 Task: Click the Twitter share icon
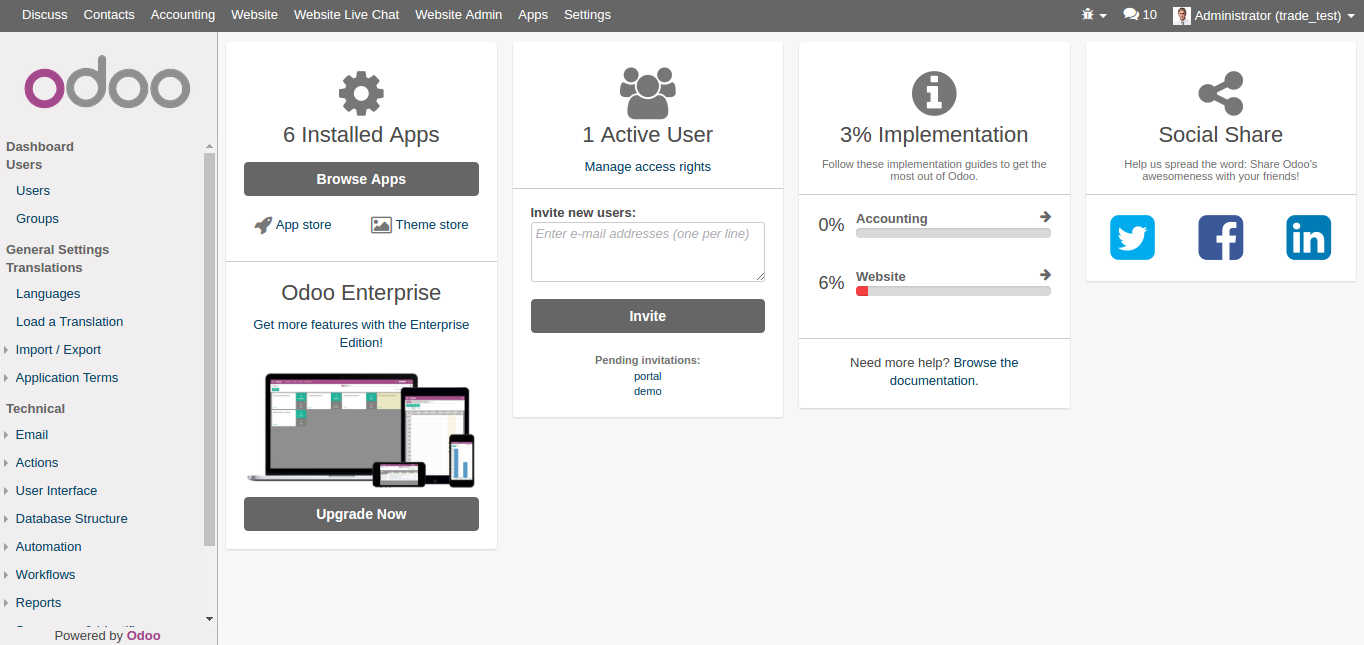point(1132,238)
